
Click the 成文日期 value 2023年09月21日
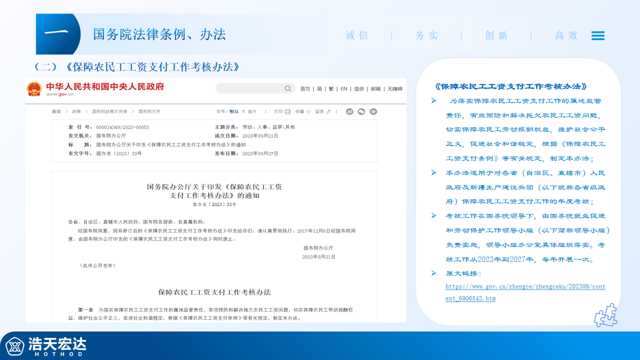pos(260,136)
